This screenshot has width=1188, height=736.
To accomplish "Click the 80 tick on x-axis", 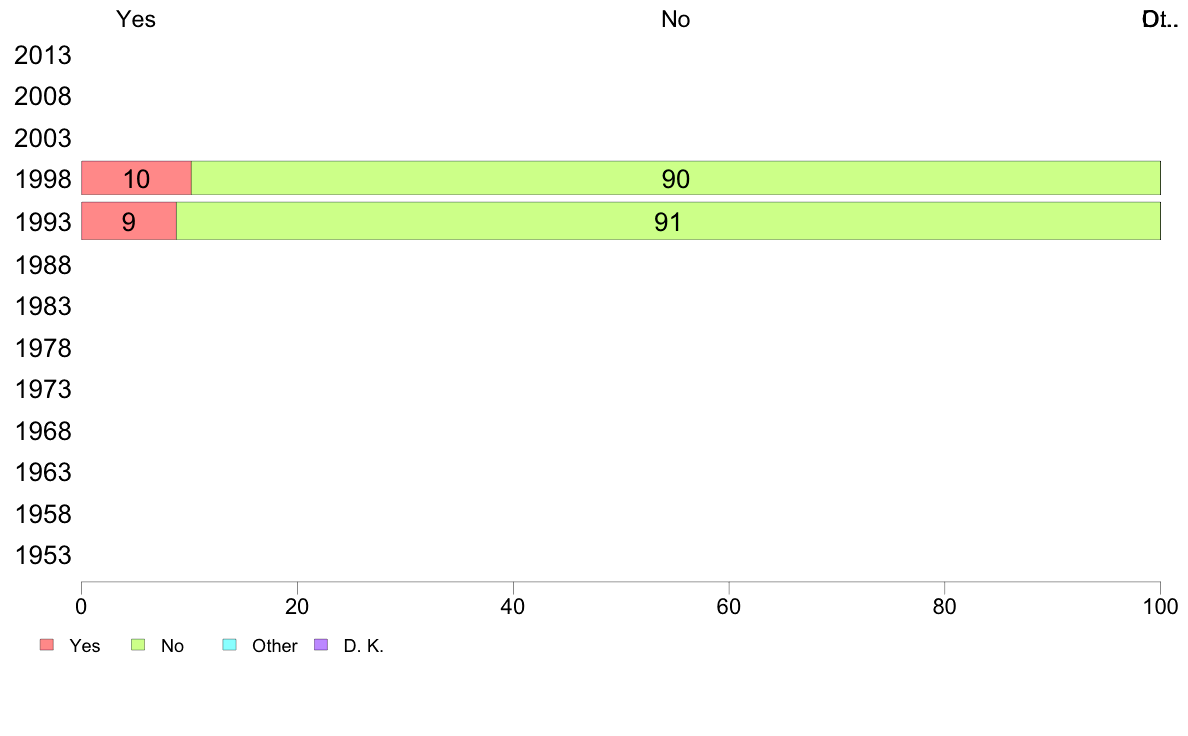I will 944,606.
